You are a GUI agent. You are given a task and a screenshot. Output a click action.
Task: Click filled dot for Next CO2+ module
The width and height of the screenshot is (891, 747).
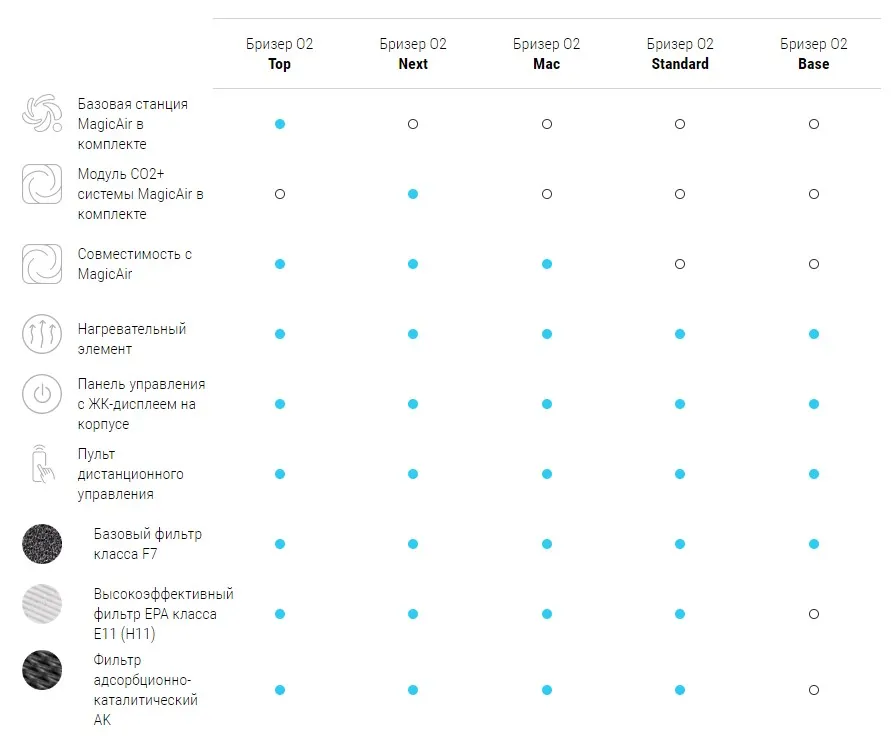pos(413,194)
